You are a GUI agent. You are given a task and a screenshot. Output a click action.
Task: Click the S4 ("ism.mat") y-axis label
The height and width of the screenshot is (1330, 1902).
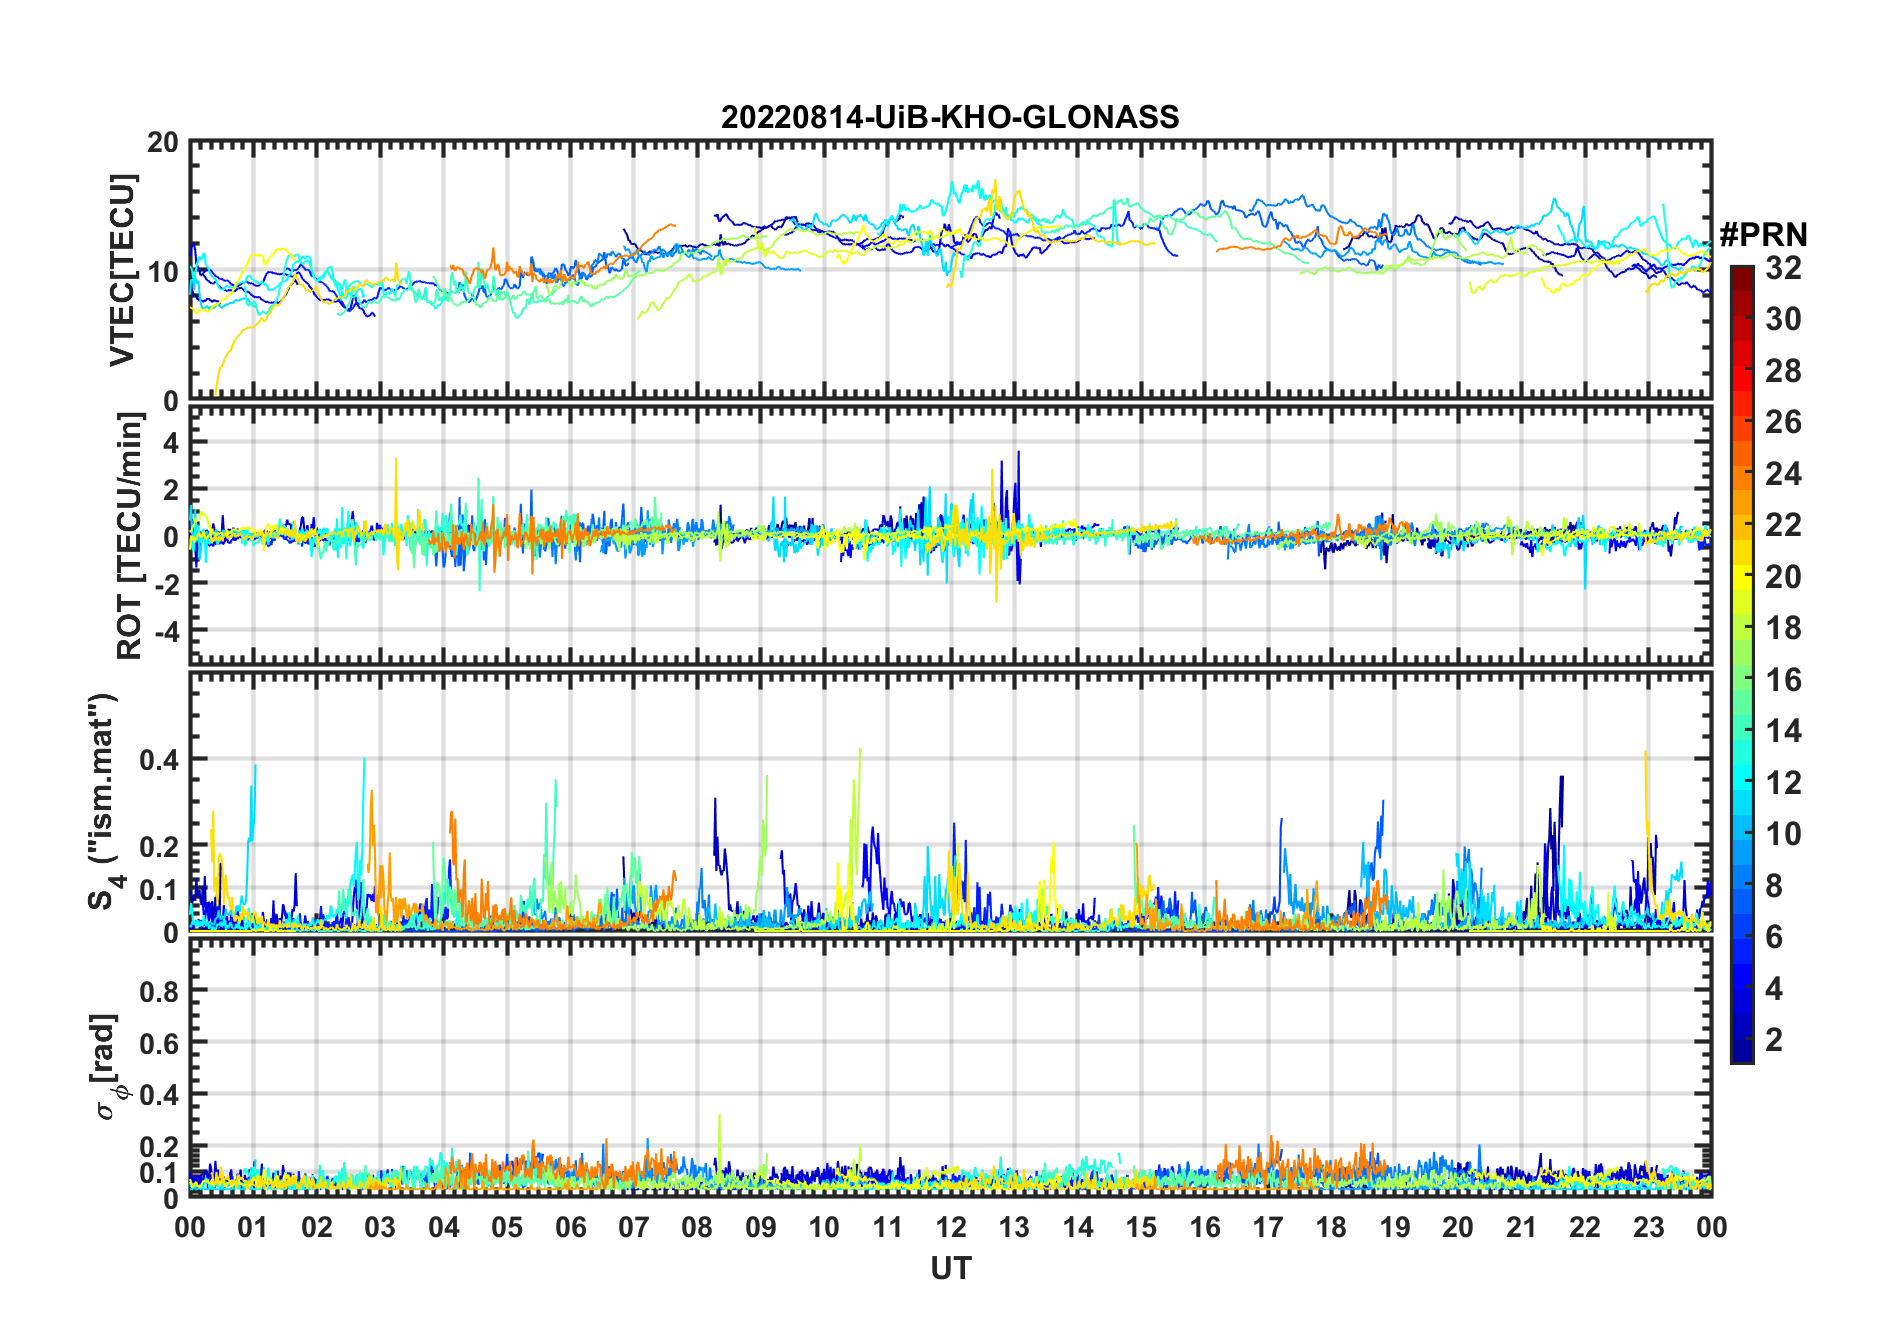(x=103, y=801)
